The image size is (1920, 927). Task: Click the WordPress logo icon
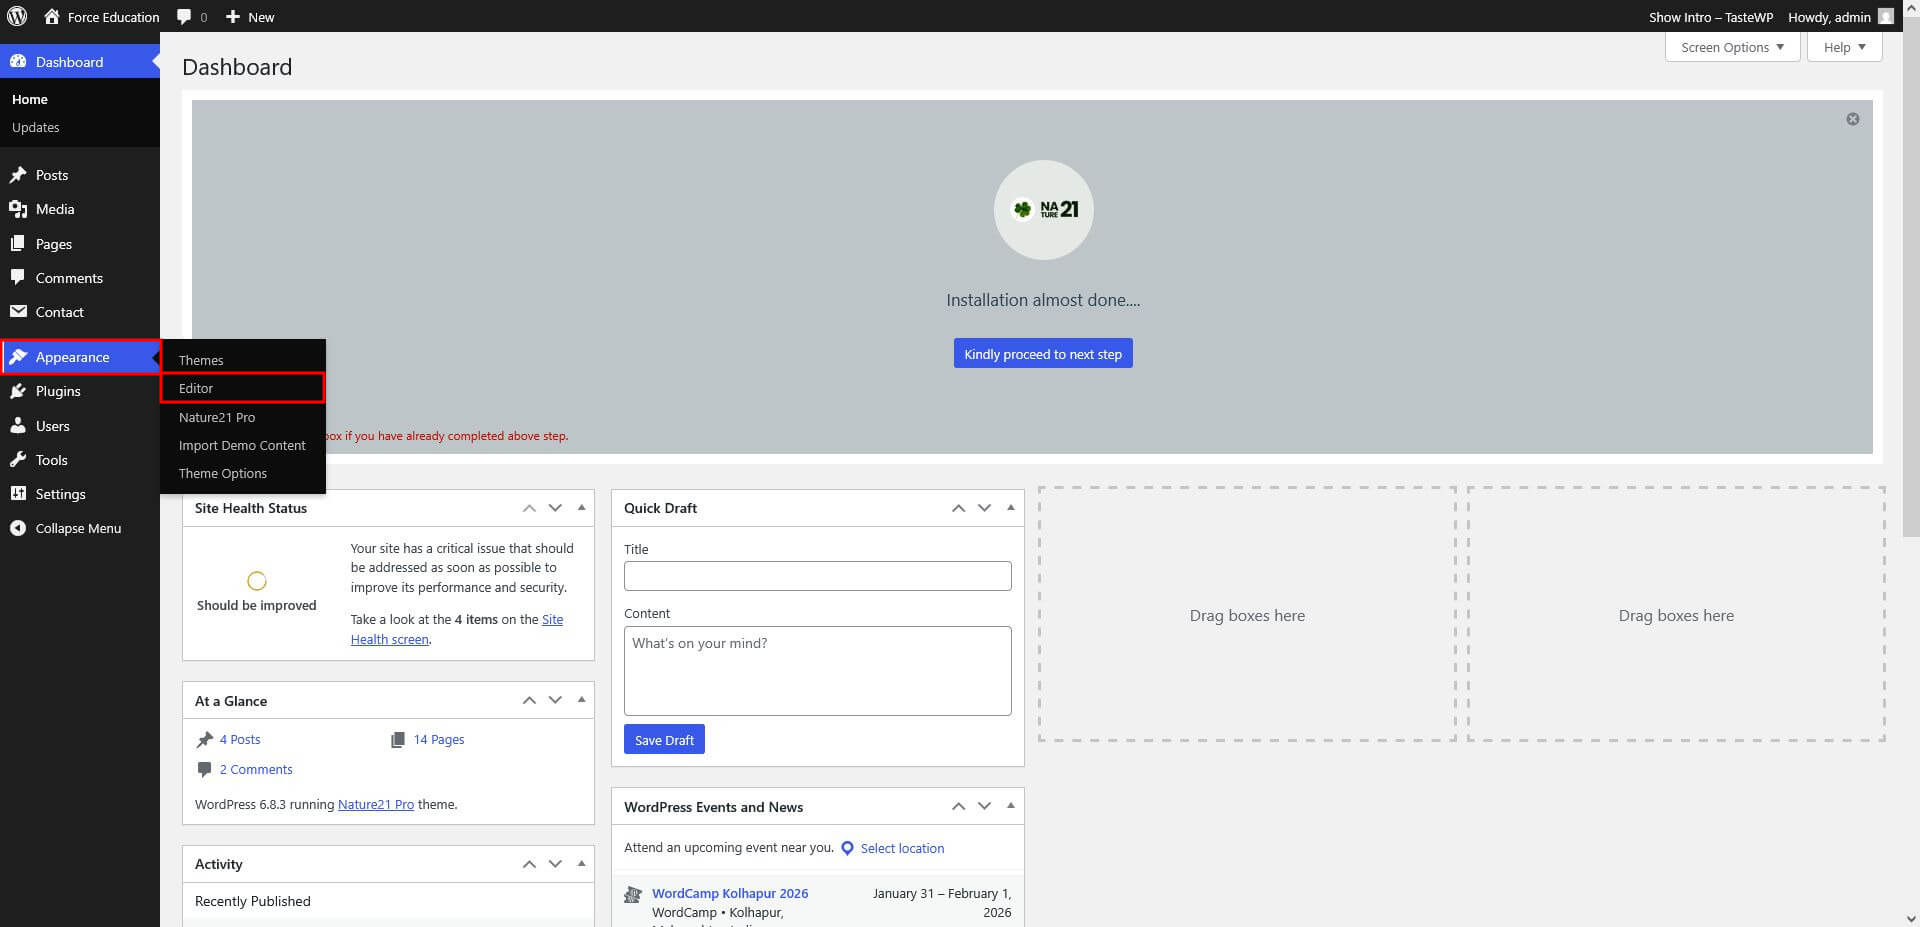pos(17,16)
